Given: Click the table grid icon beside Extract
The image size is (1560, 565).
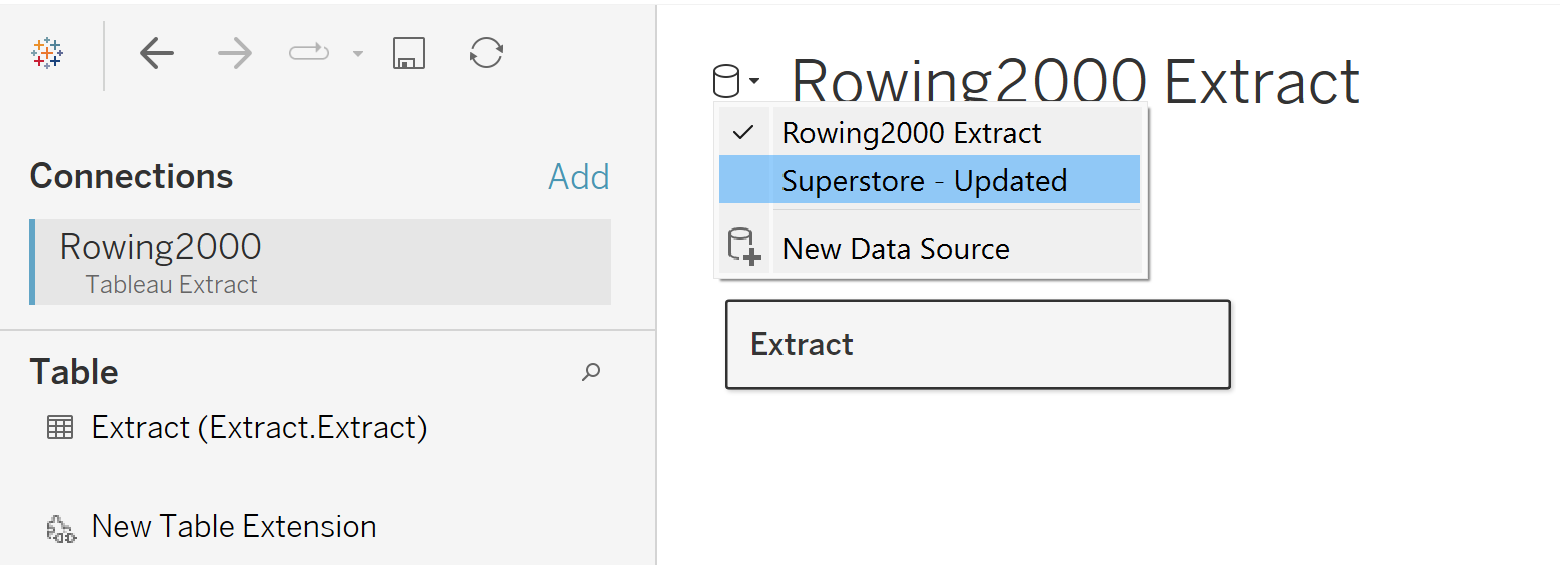Looking at the screenshot, I should [x=60, y=428].
